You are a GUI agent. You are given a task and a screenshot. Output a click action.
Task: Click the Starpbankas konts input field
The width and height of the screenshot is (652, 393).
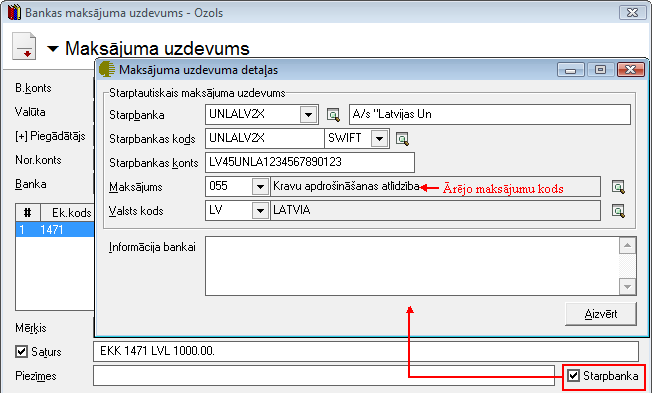coord(310,162)
